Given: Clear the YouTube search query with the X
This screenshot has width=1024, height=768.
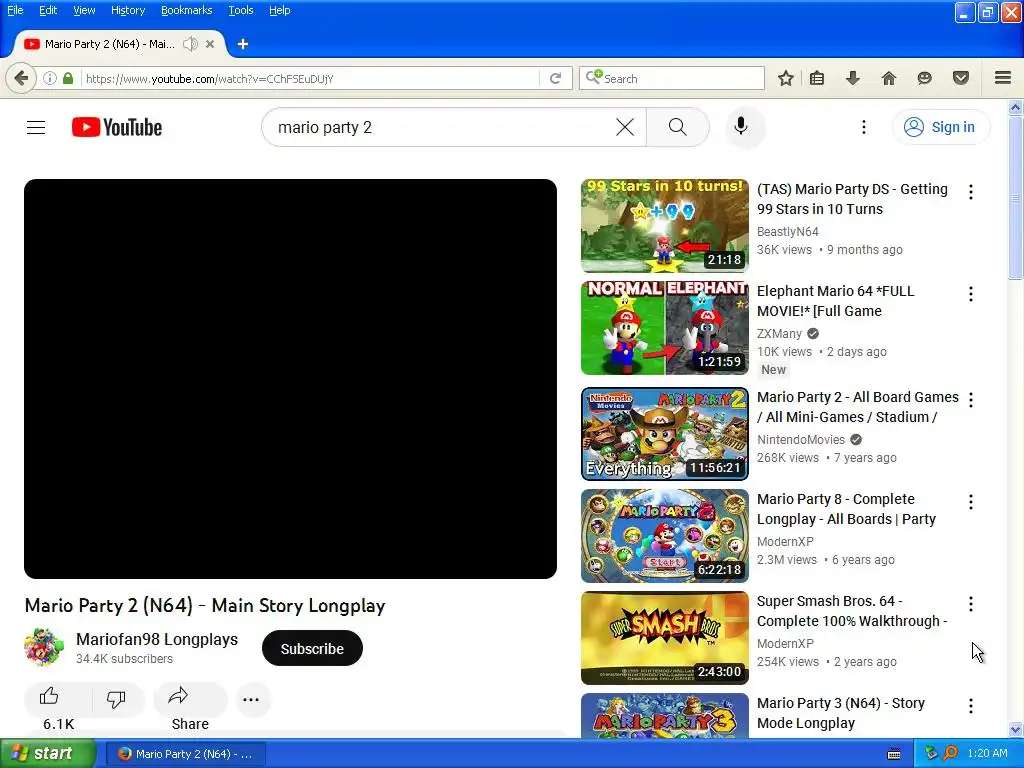Looking at the screenshot, I should pyautogui.click(x=625, y=127).
